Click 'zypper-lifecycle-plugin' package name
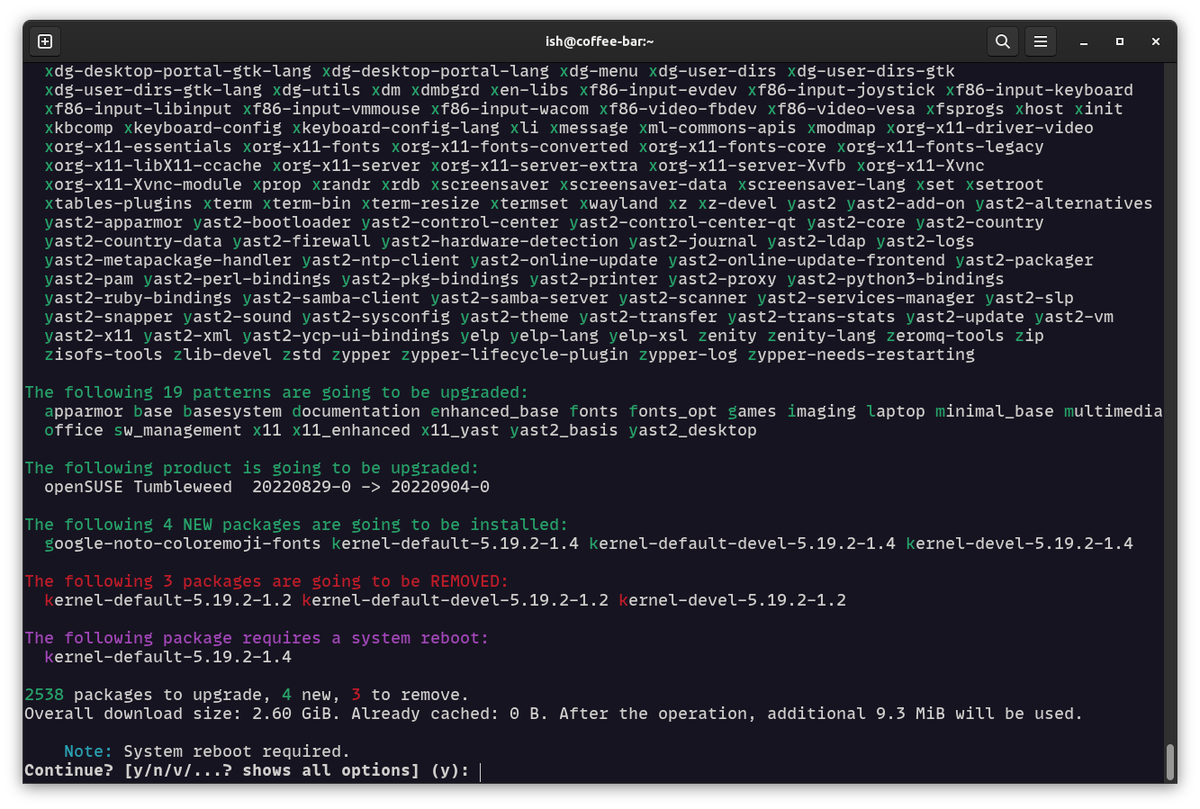 coord(514,354)
